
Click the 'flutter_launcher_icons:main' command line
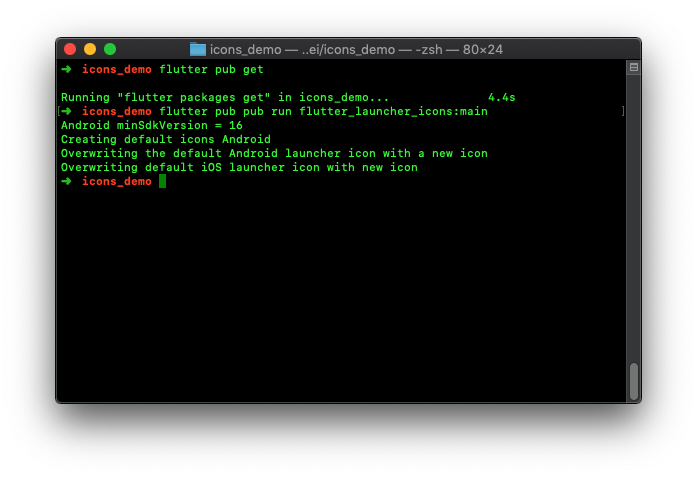324,111
